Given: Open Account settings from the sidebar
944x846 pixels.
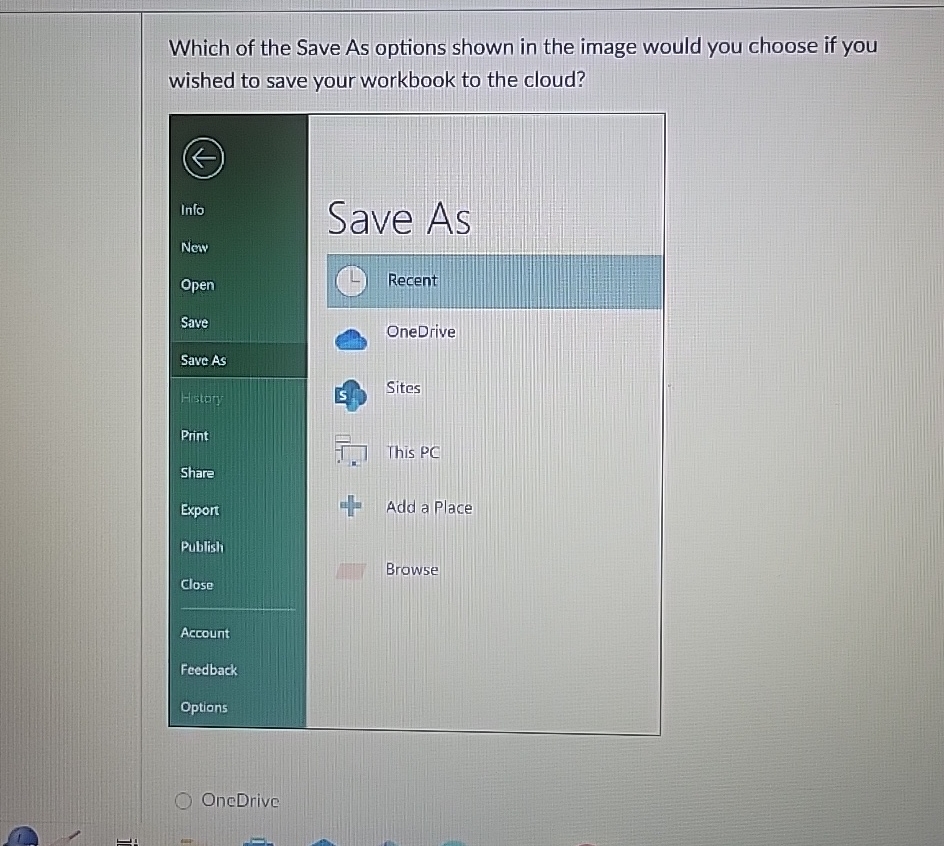Looking at the screenshot, I should [204, 632].
